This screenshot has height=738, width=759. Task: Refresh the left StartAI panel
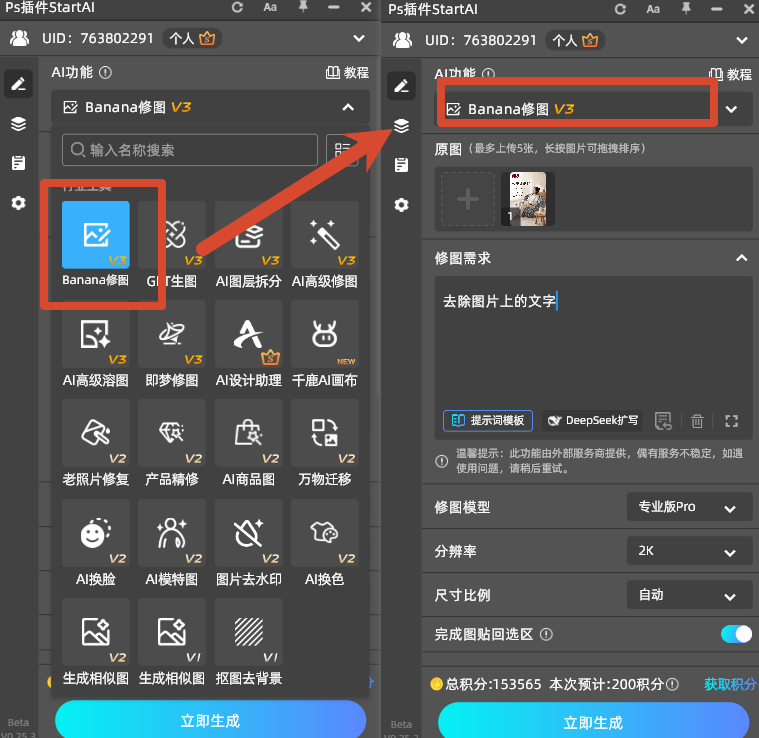click(237, 7)
